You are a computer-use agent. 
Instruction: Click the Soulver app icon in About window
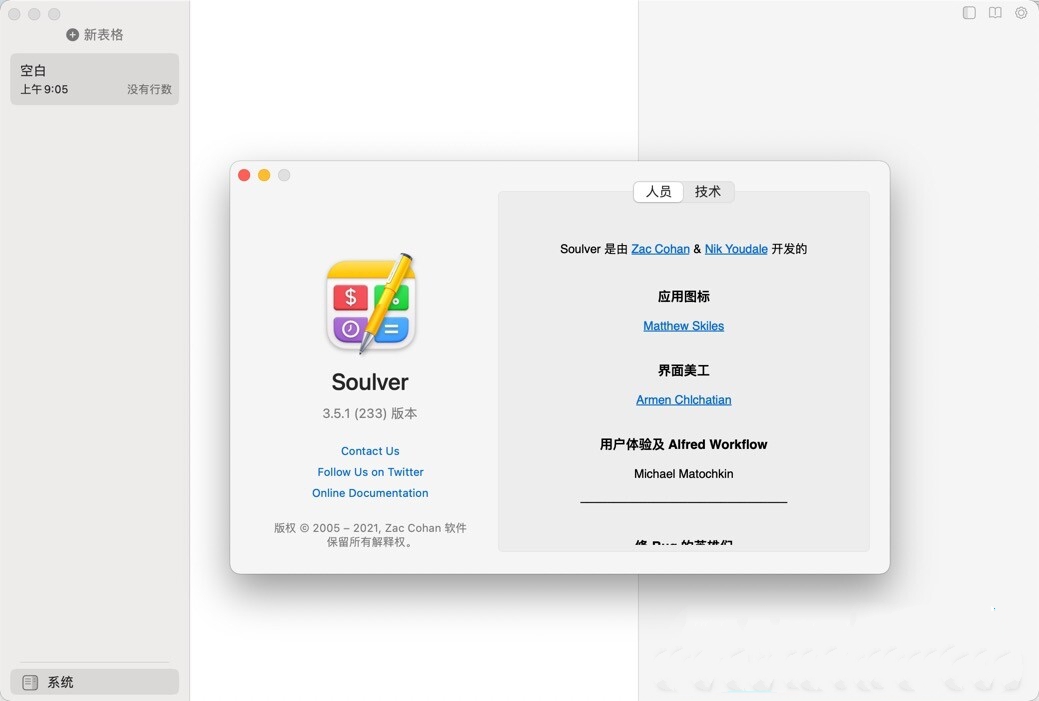point(370,303)
